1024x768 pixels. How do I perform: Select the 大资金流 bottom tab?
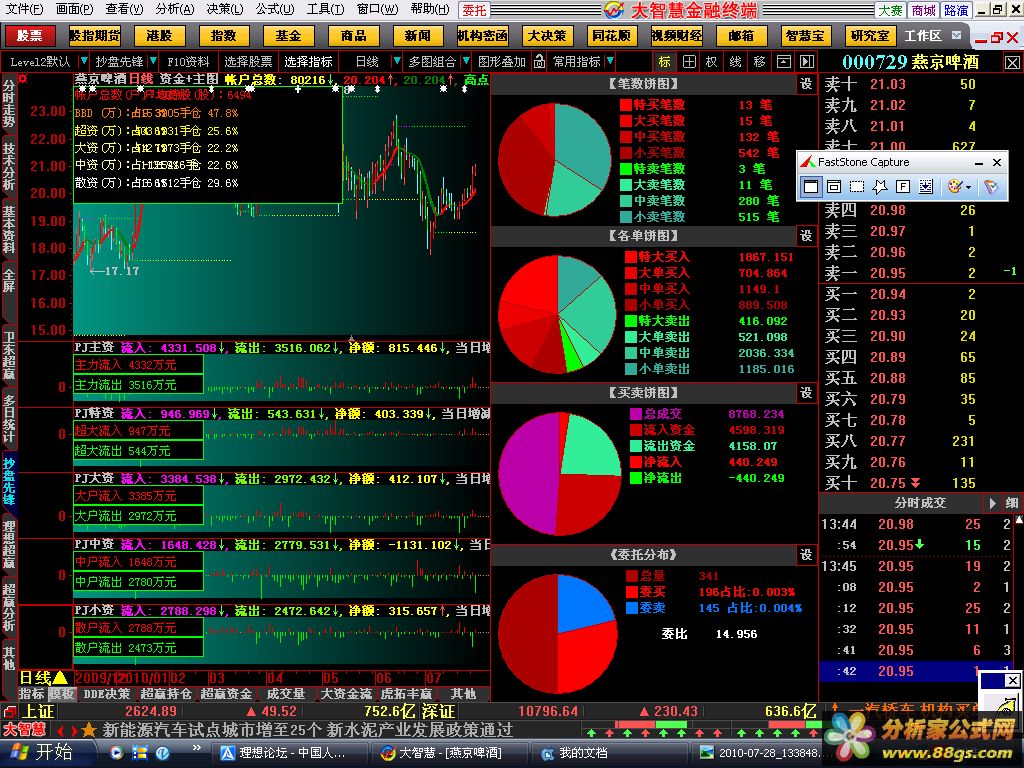pyautogui.click(x=346, y=694)
